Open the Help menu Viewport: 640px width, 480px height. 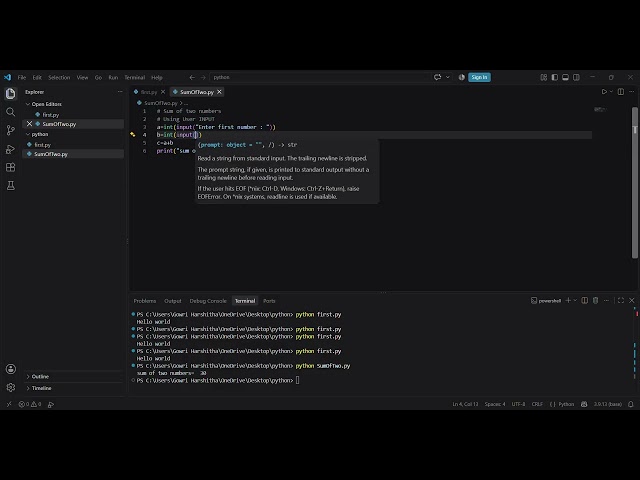tap(157, 77)
